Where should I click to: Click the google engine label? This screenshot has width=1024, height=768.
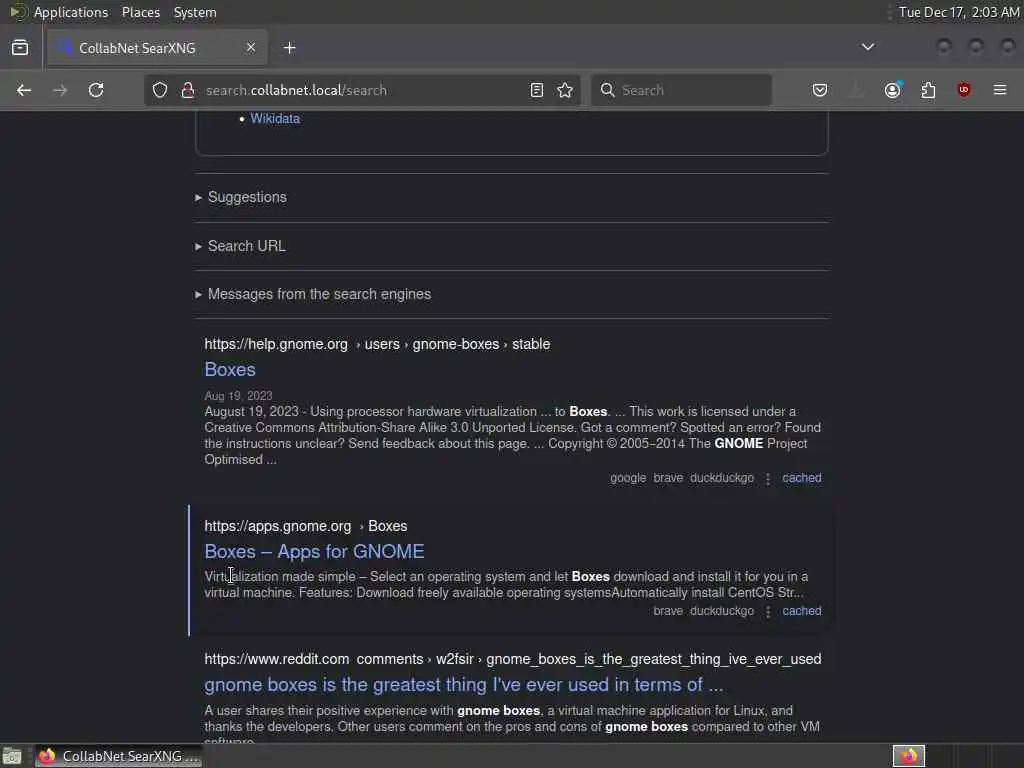(x=628, y=478)
